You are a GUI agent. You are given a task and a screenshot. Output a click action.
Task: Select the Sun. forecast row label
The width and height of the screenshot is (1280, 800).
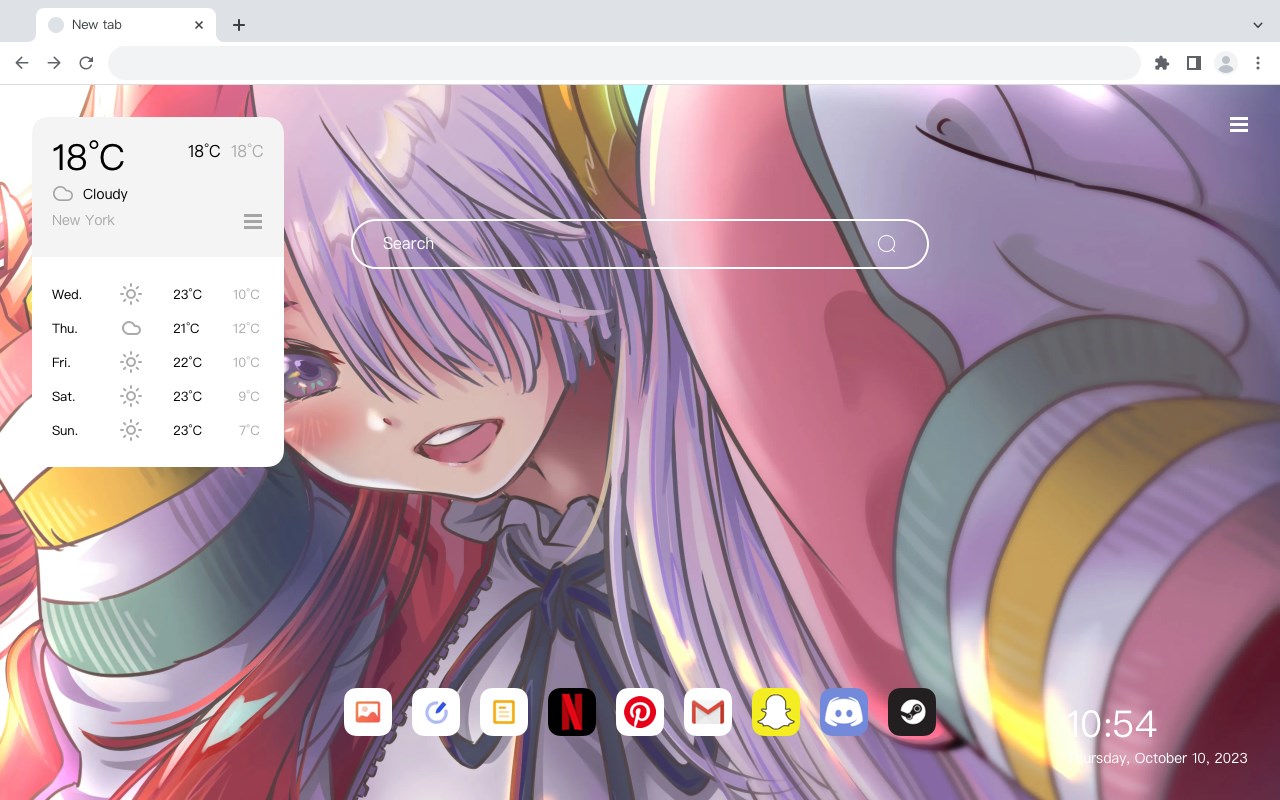pos(65,430)
